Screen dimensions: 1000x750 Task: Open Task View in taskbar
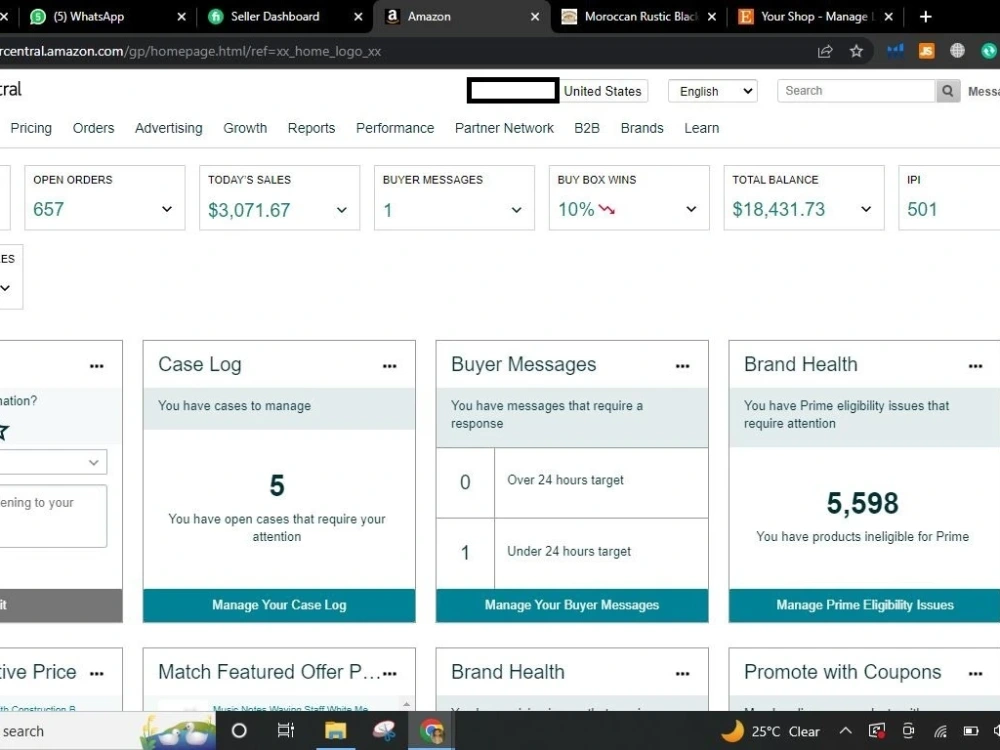tap(286, 730)
